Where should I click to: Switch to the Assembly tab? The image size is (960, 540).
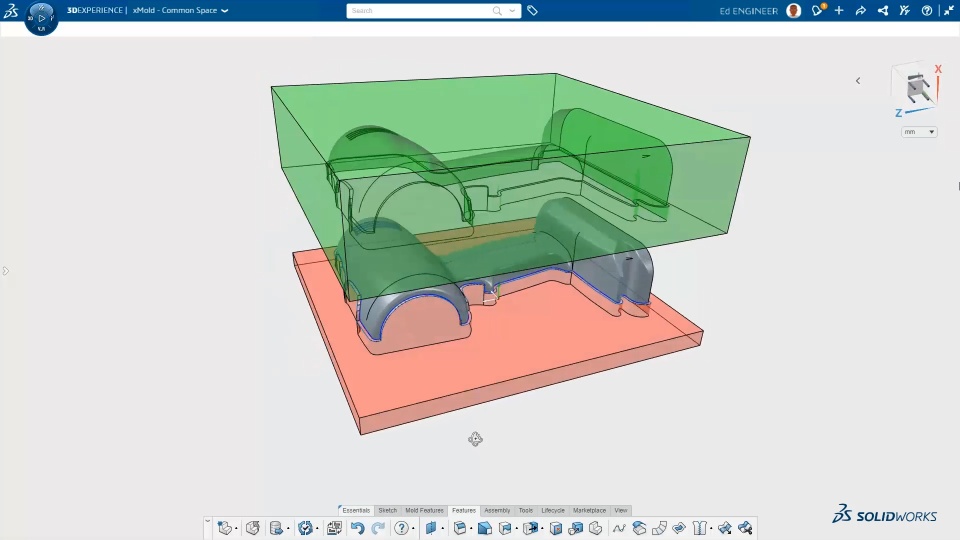coord(497,510)
